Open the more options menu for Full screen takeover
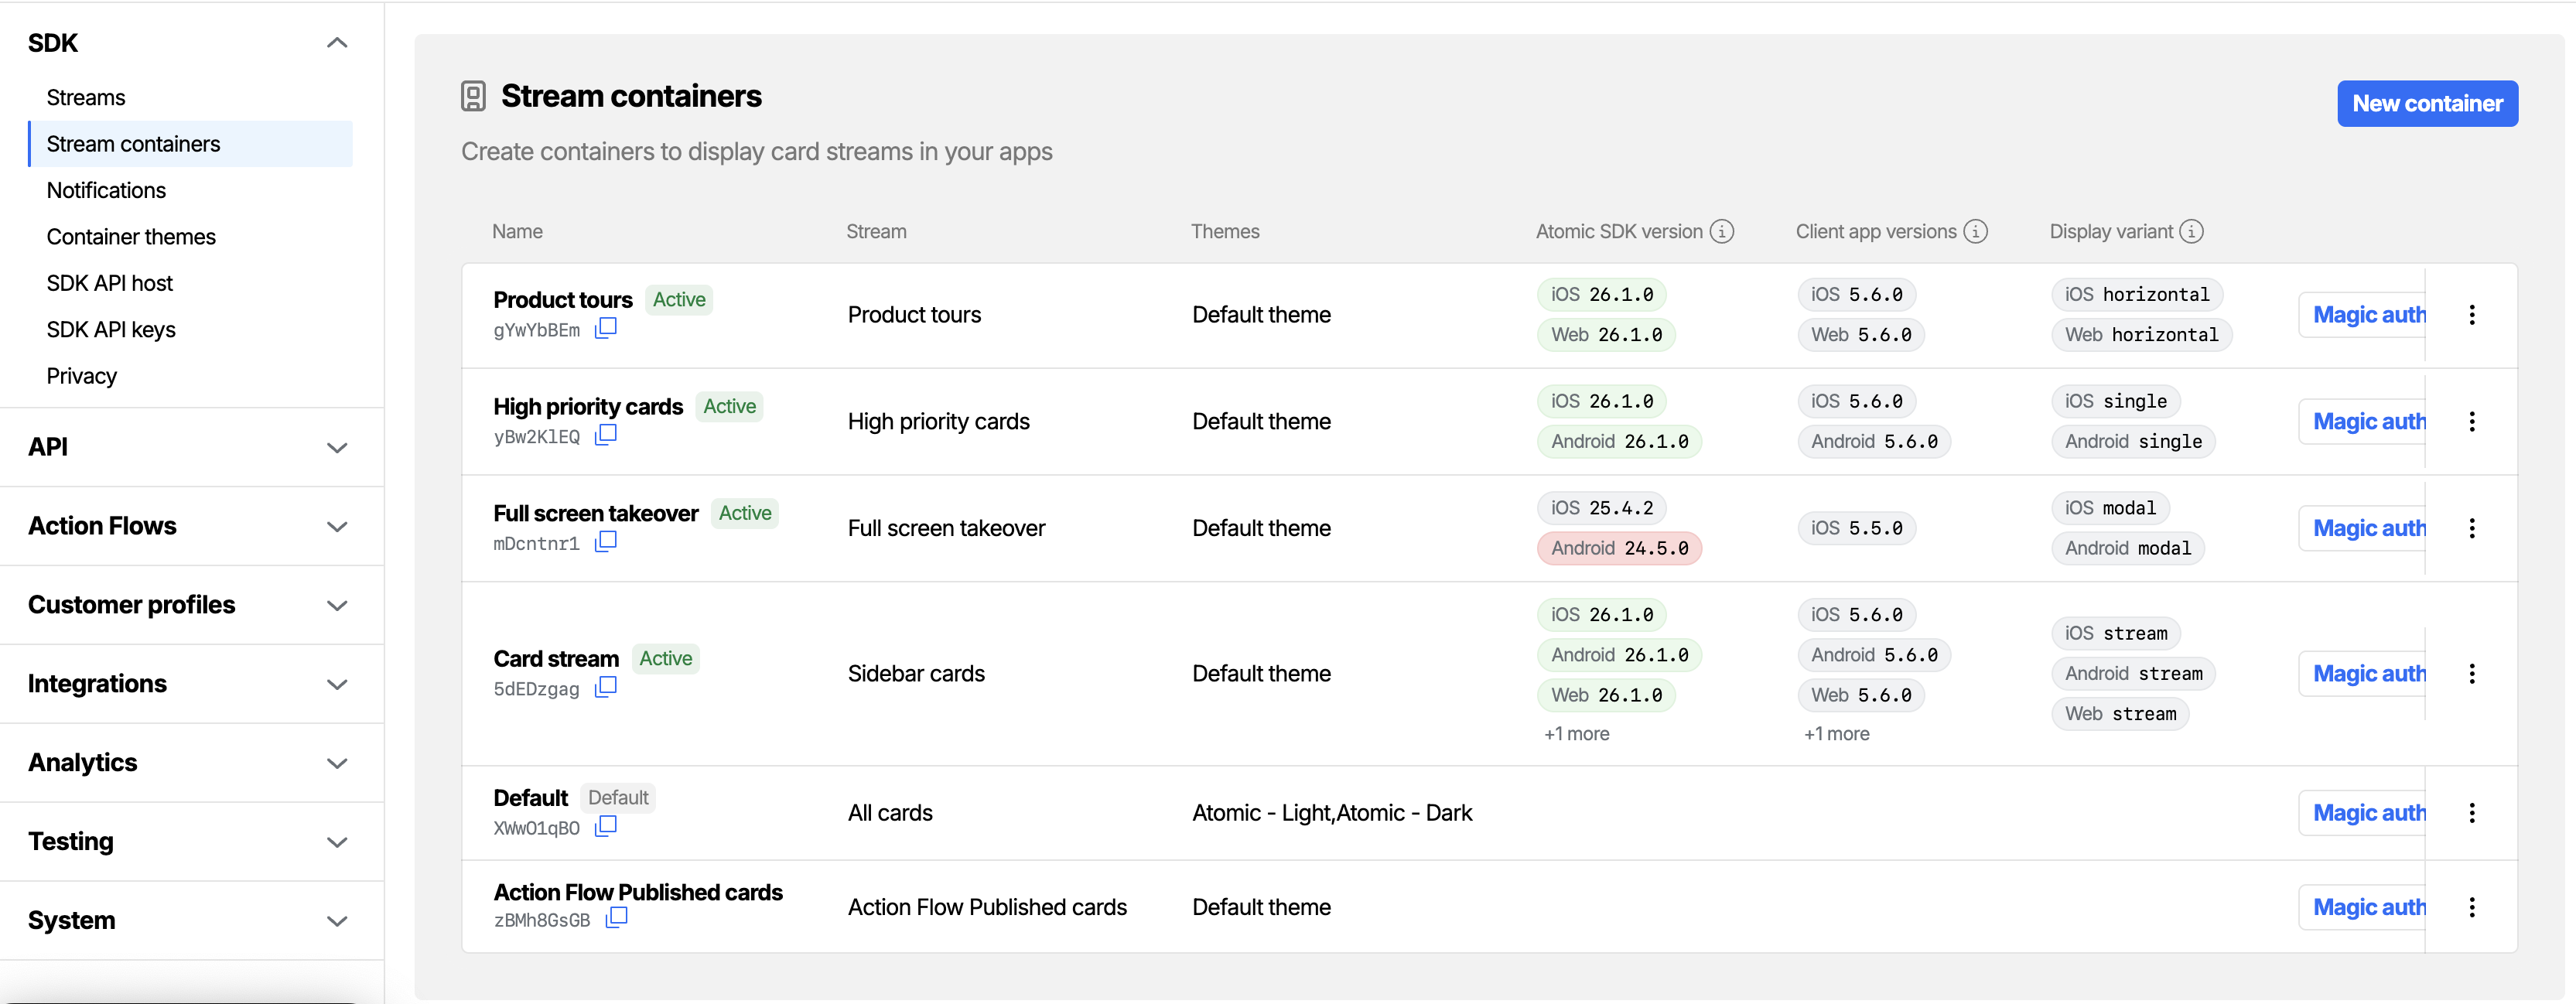The width and height of the screenshot is (2576, 1004). tap(2472, 528)
